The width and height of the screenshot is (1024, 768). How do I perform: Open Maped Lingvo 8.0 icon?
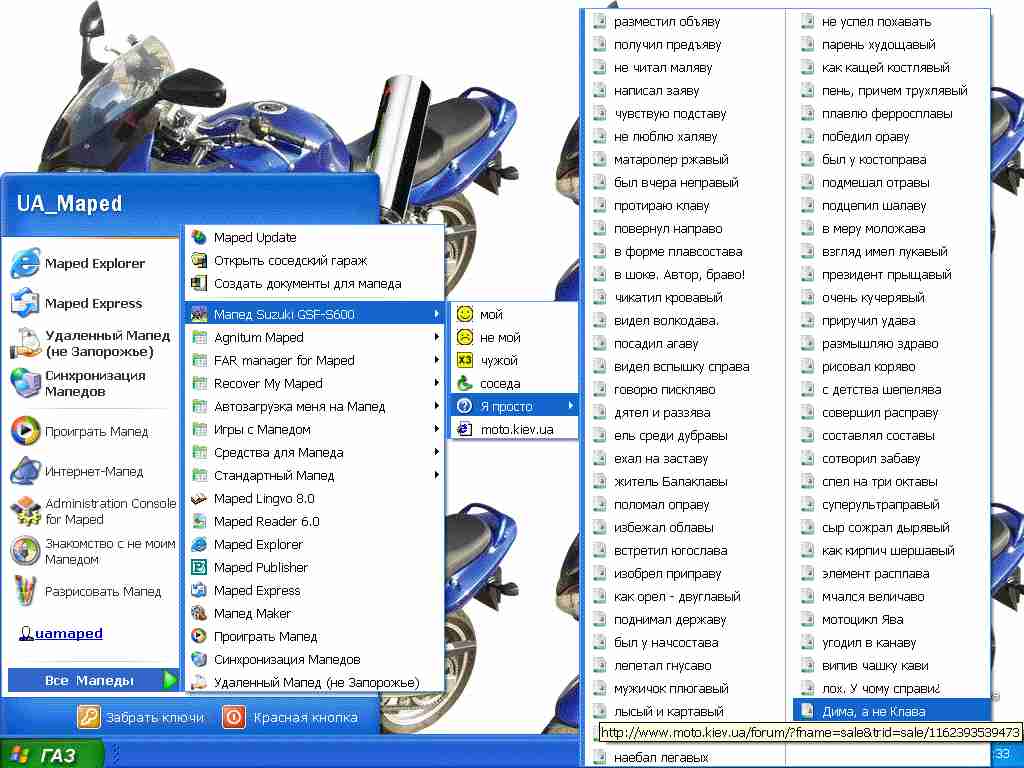pyautogui.click(x=199, y=499)
